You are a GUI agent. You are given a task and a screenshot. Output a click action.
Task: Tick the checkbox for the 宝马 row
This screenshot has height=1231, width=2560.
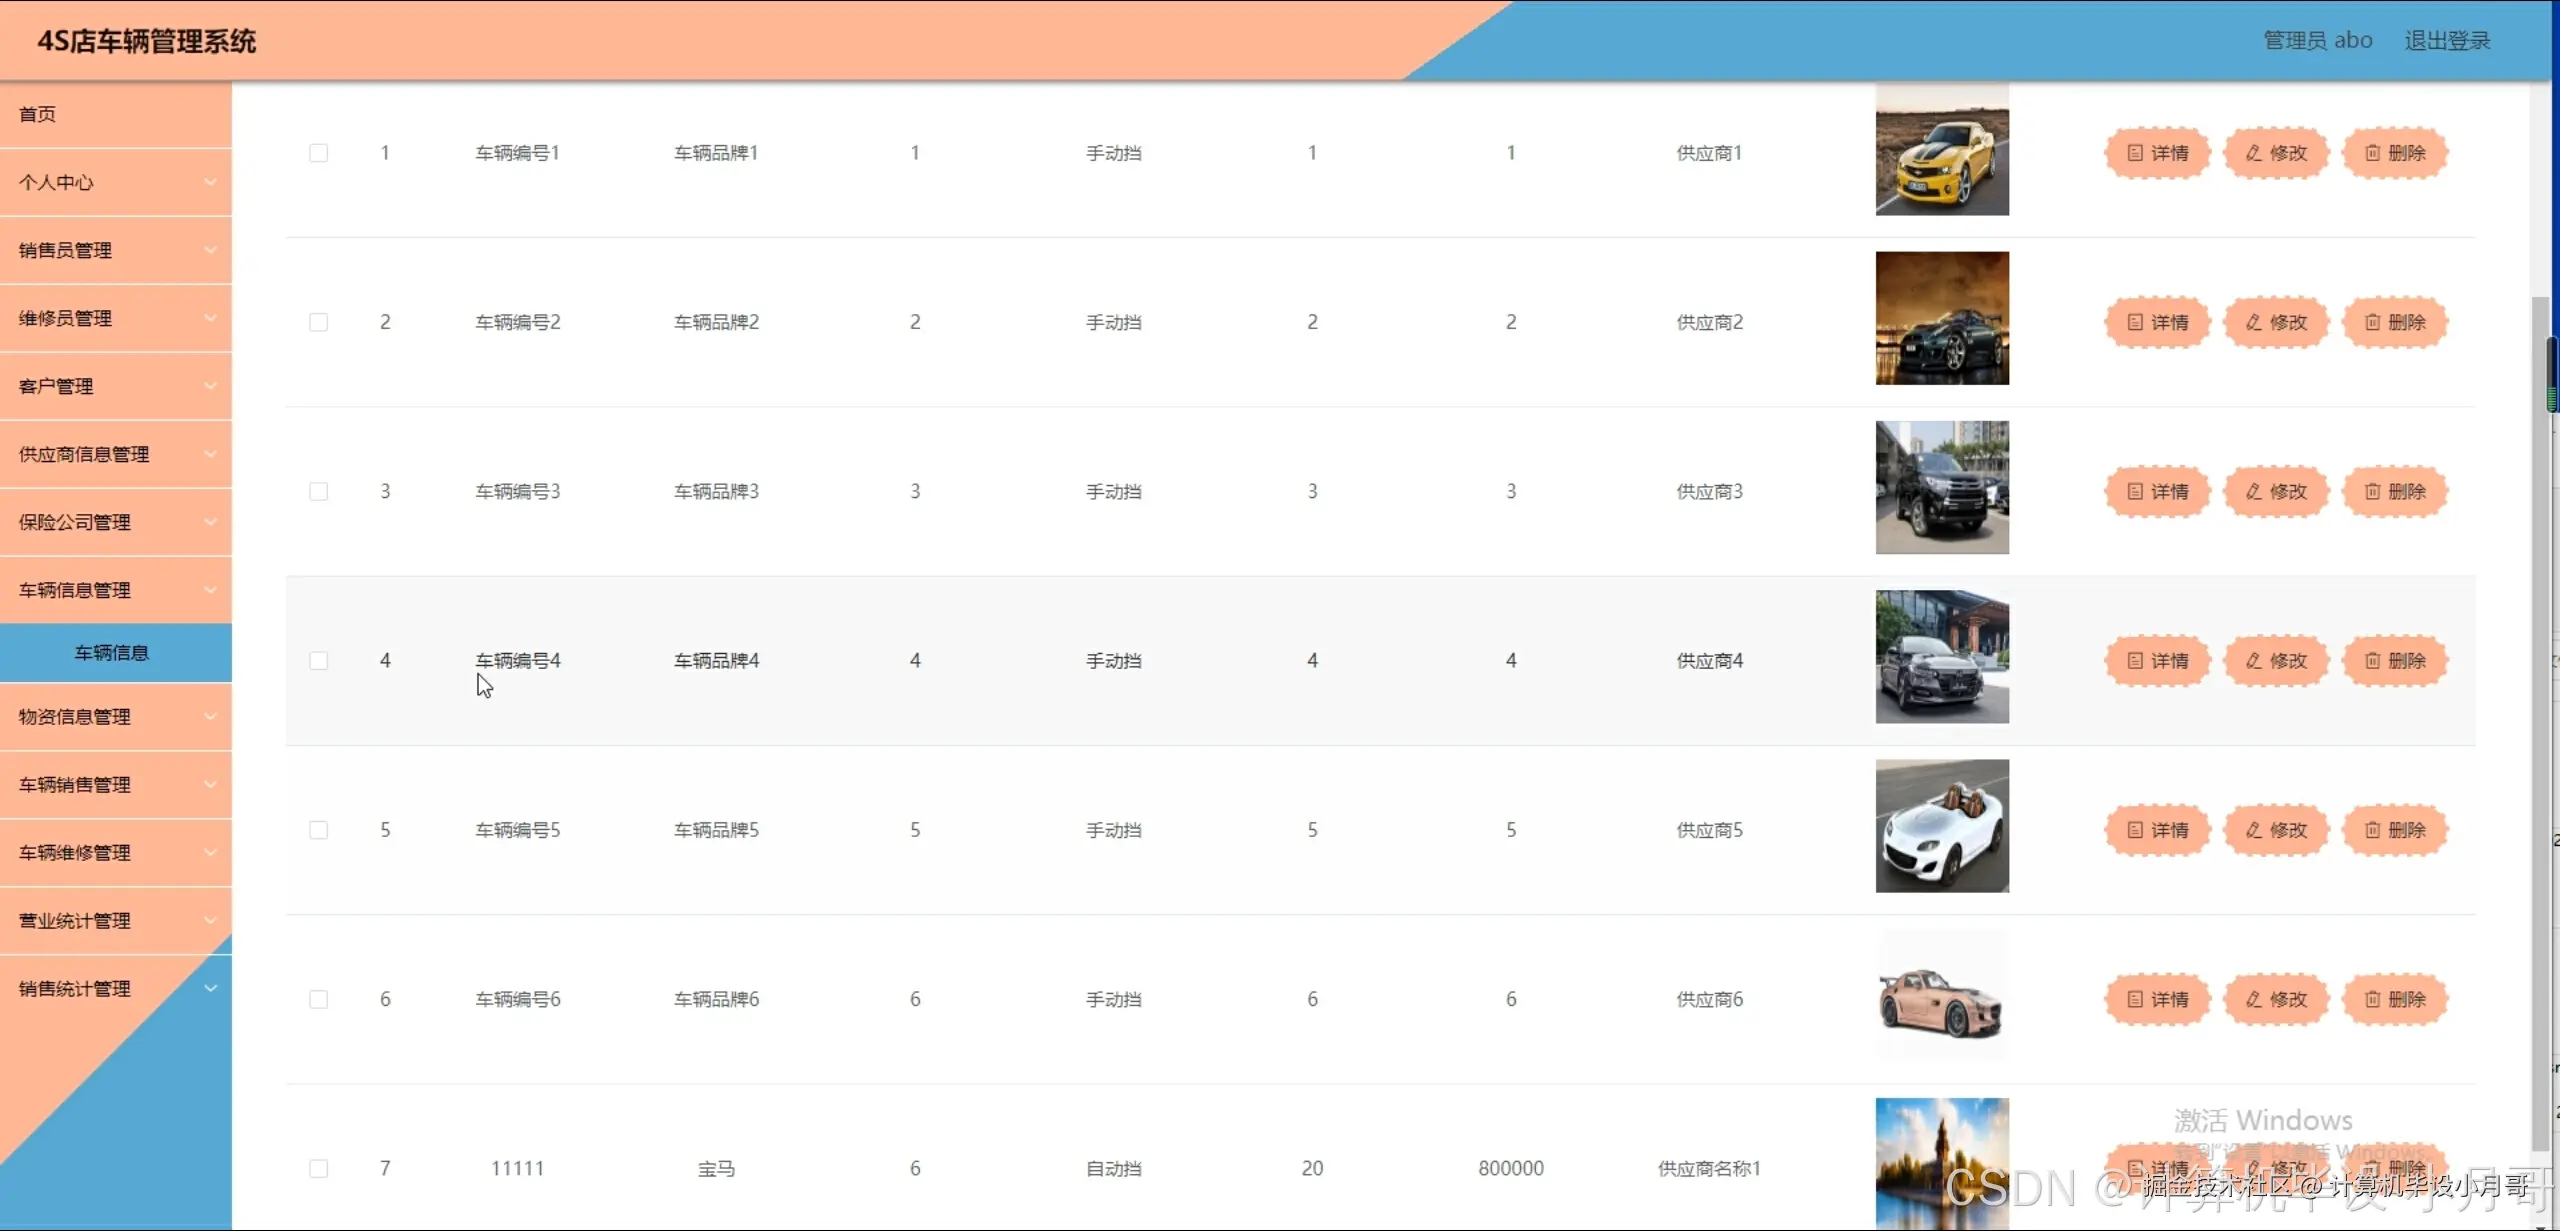(318, 1168)
